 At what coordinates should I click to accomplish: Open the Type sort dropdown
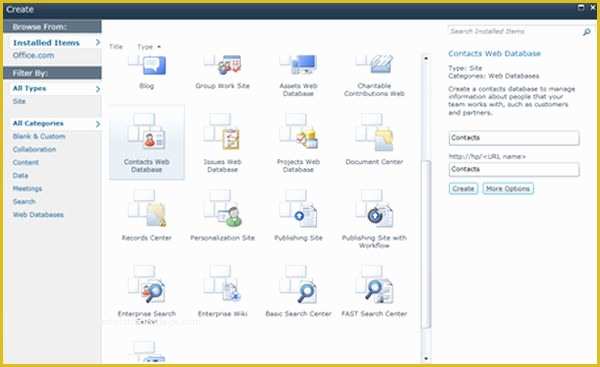[x=149, y=47]
